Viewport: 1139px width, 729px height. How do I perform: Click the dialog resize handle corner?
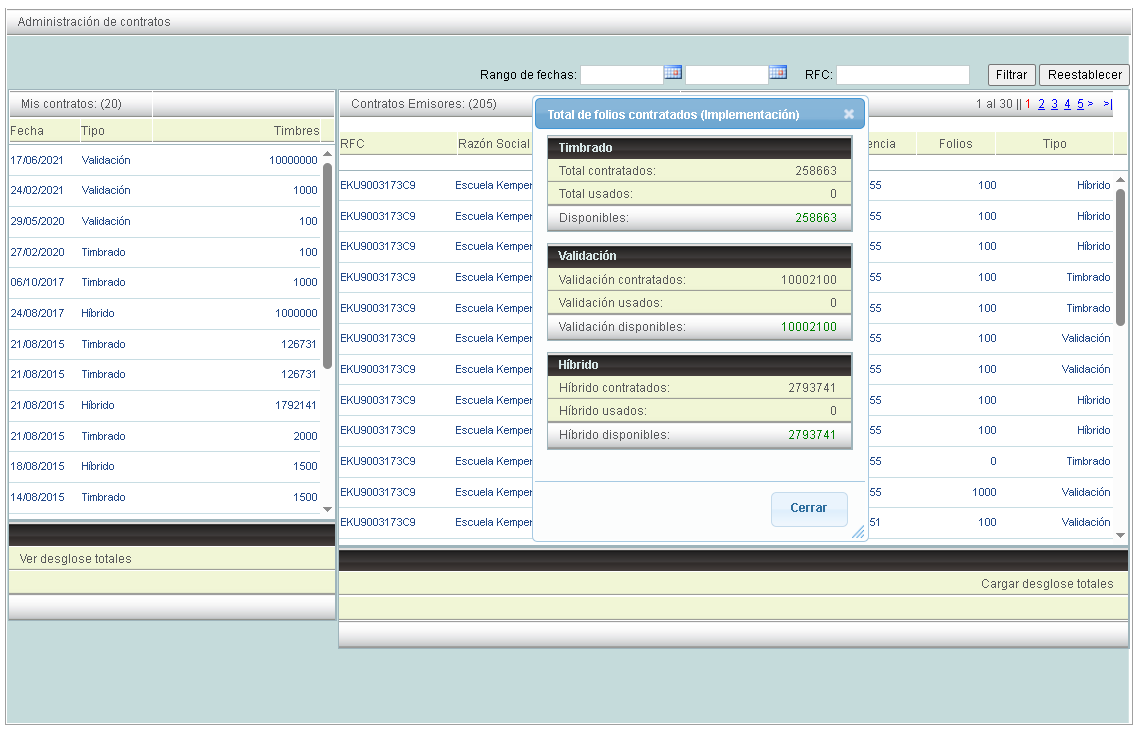(857, 533)
